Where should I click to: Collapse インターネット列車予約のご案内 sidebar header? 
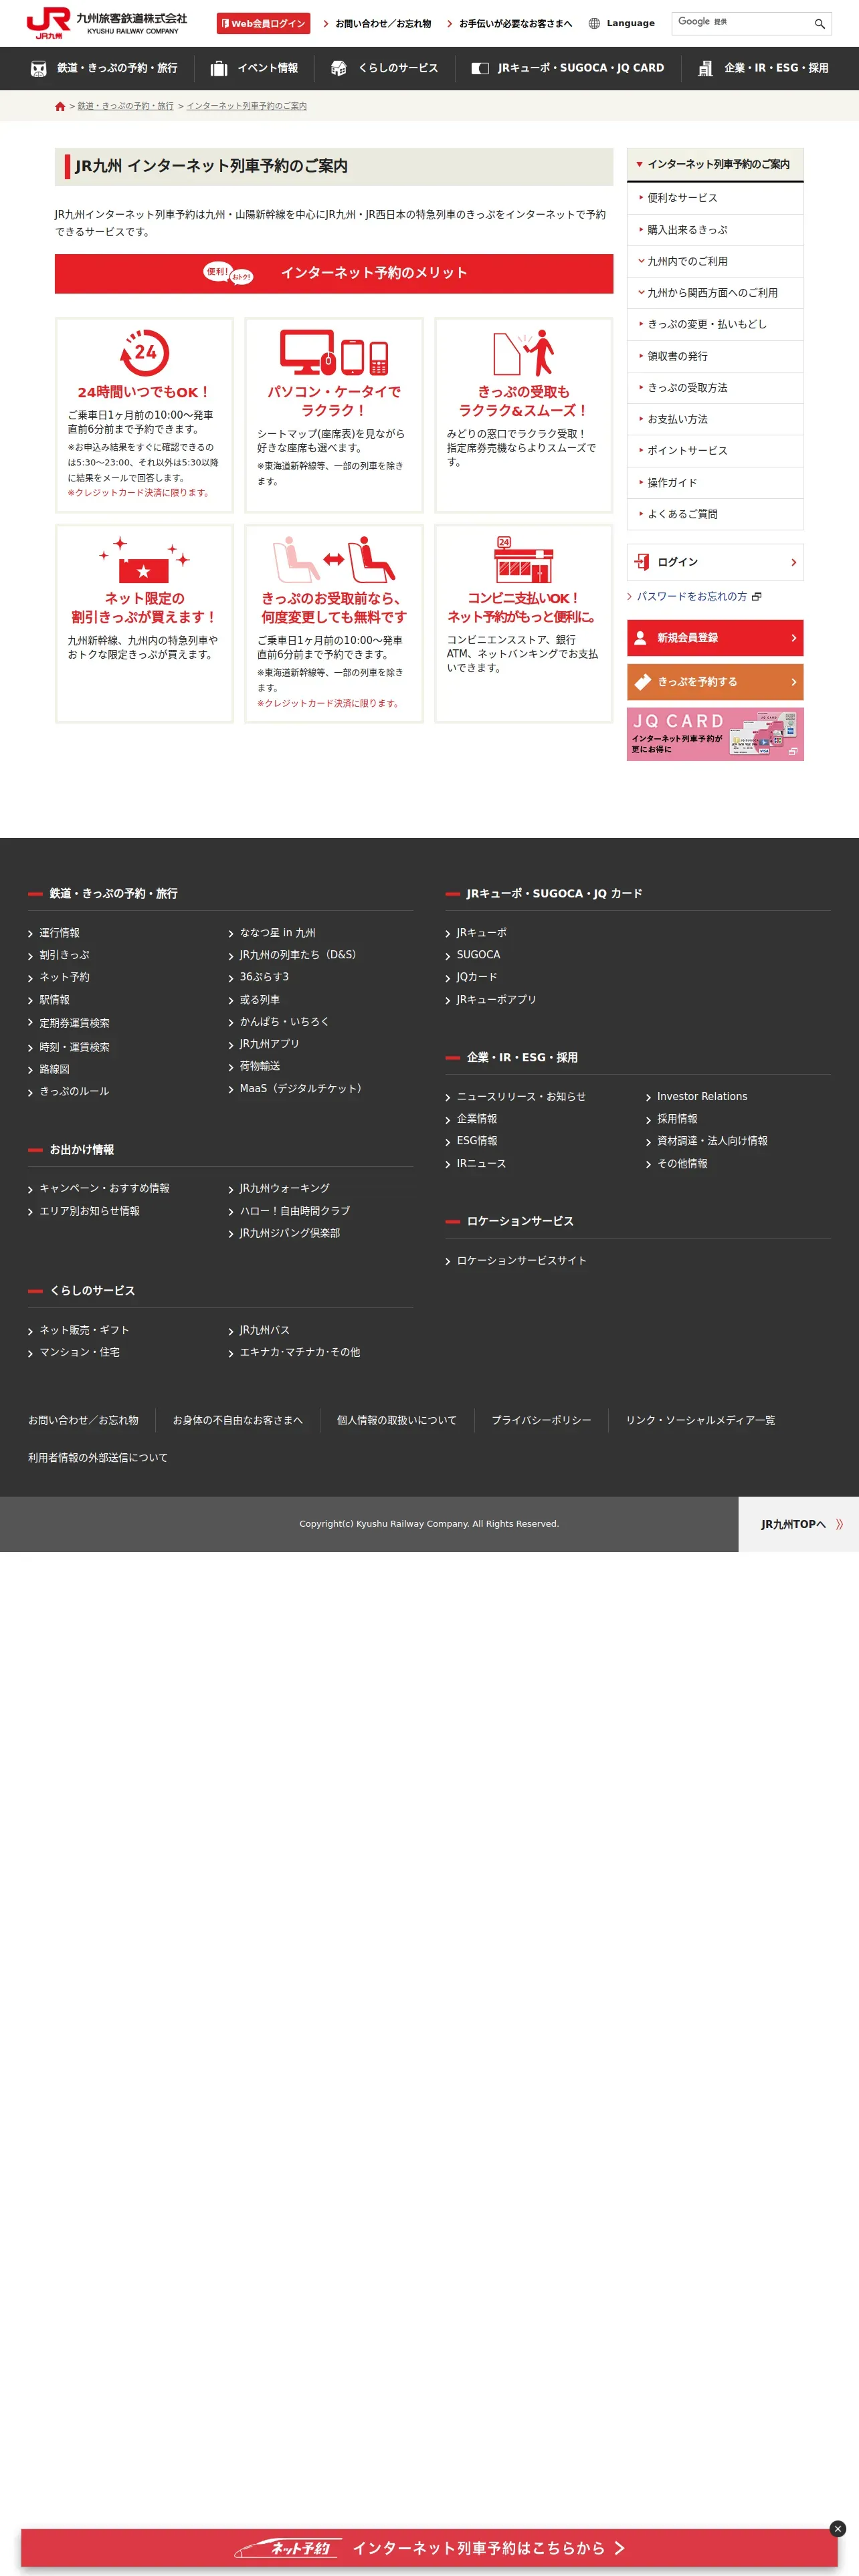coord(715,165)
